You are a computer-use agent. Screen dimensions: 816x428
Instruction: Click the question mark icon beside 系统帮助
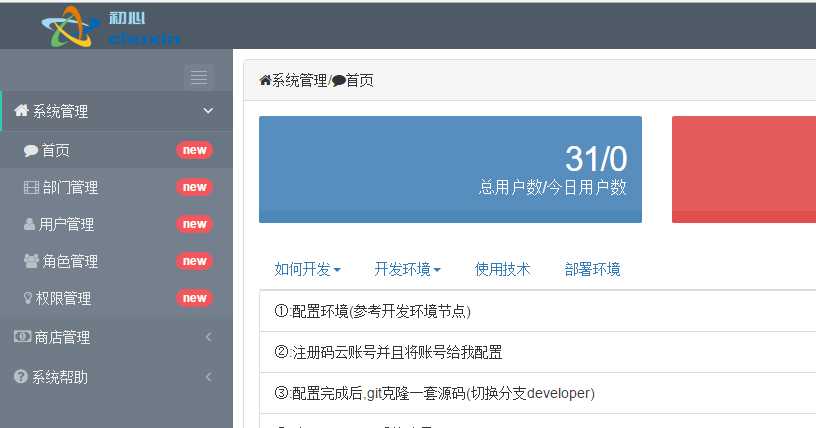pyautogui.click(x=21, y=376)
